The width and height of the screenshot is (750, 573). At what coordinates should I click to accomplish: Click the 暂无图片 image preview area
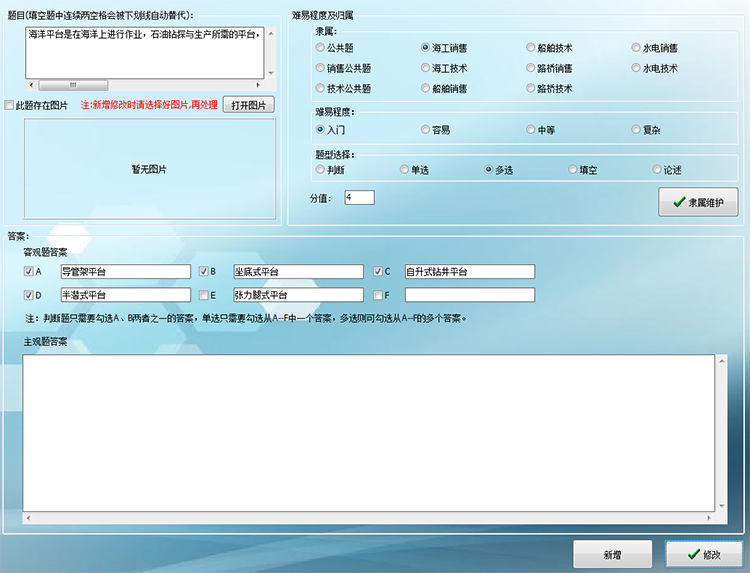pos(148,168)
